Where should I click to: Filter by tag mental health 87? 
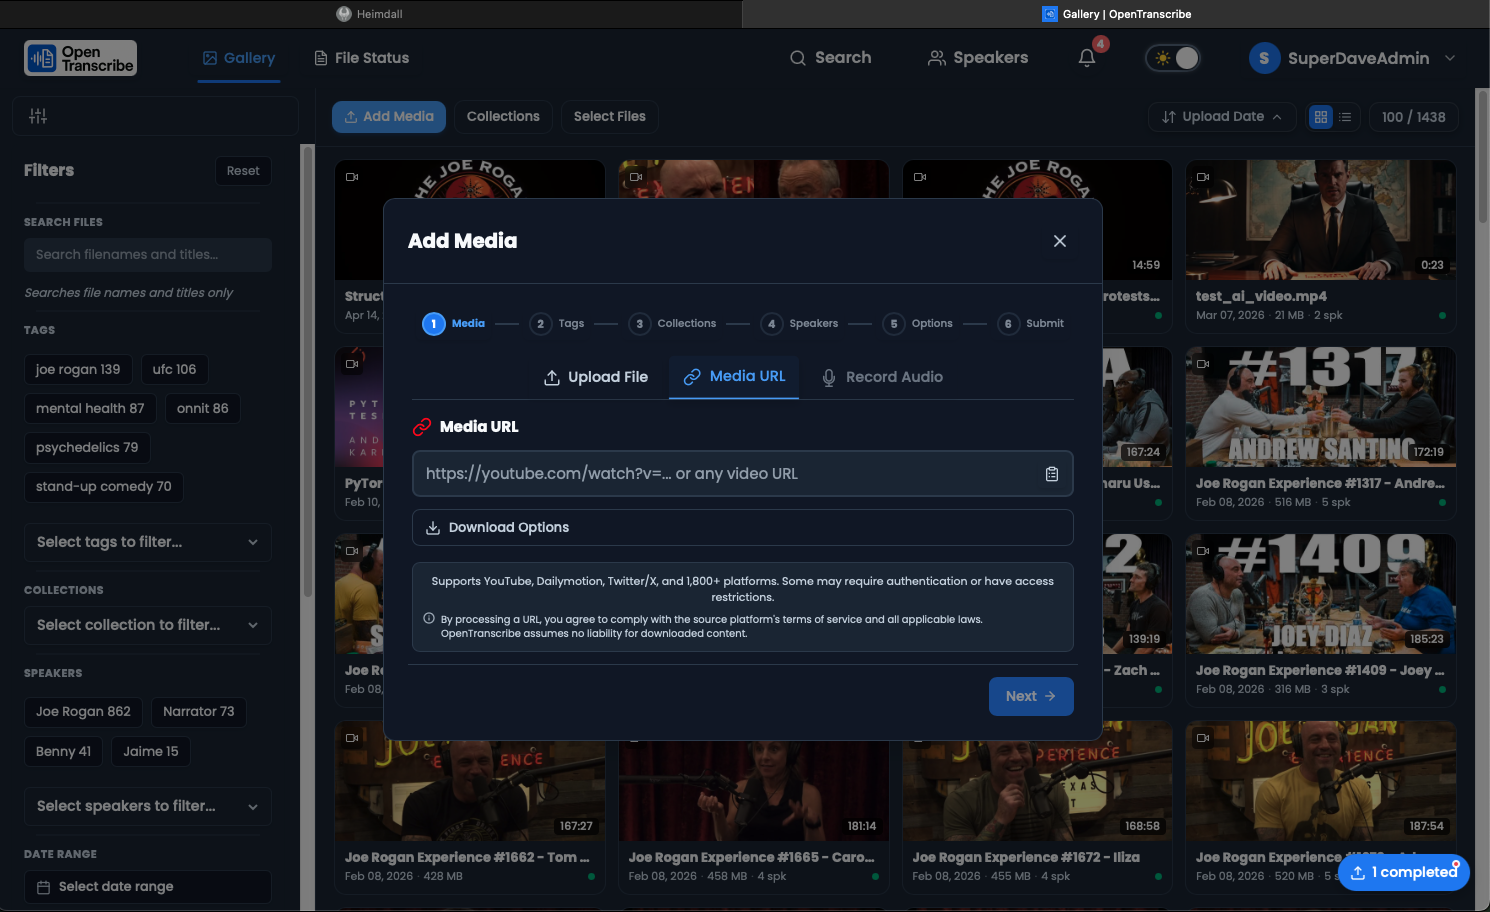90,409
